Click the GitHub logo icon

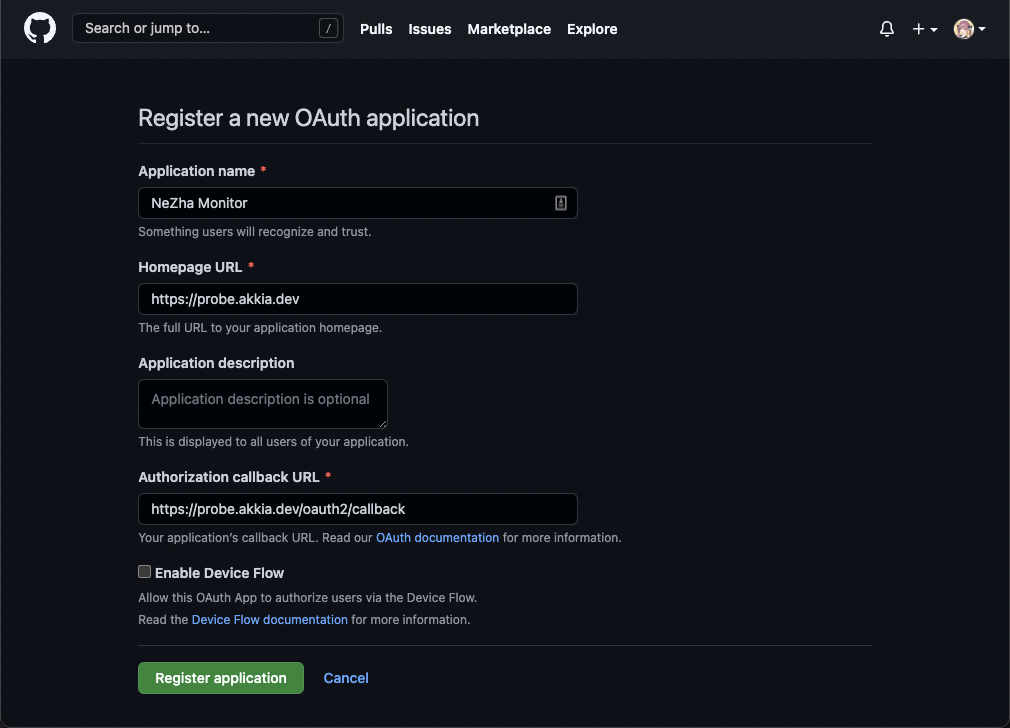[39, 28]
